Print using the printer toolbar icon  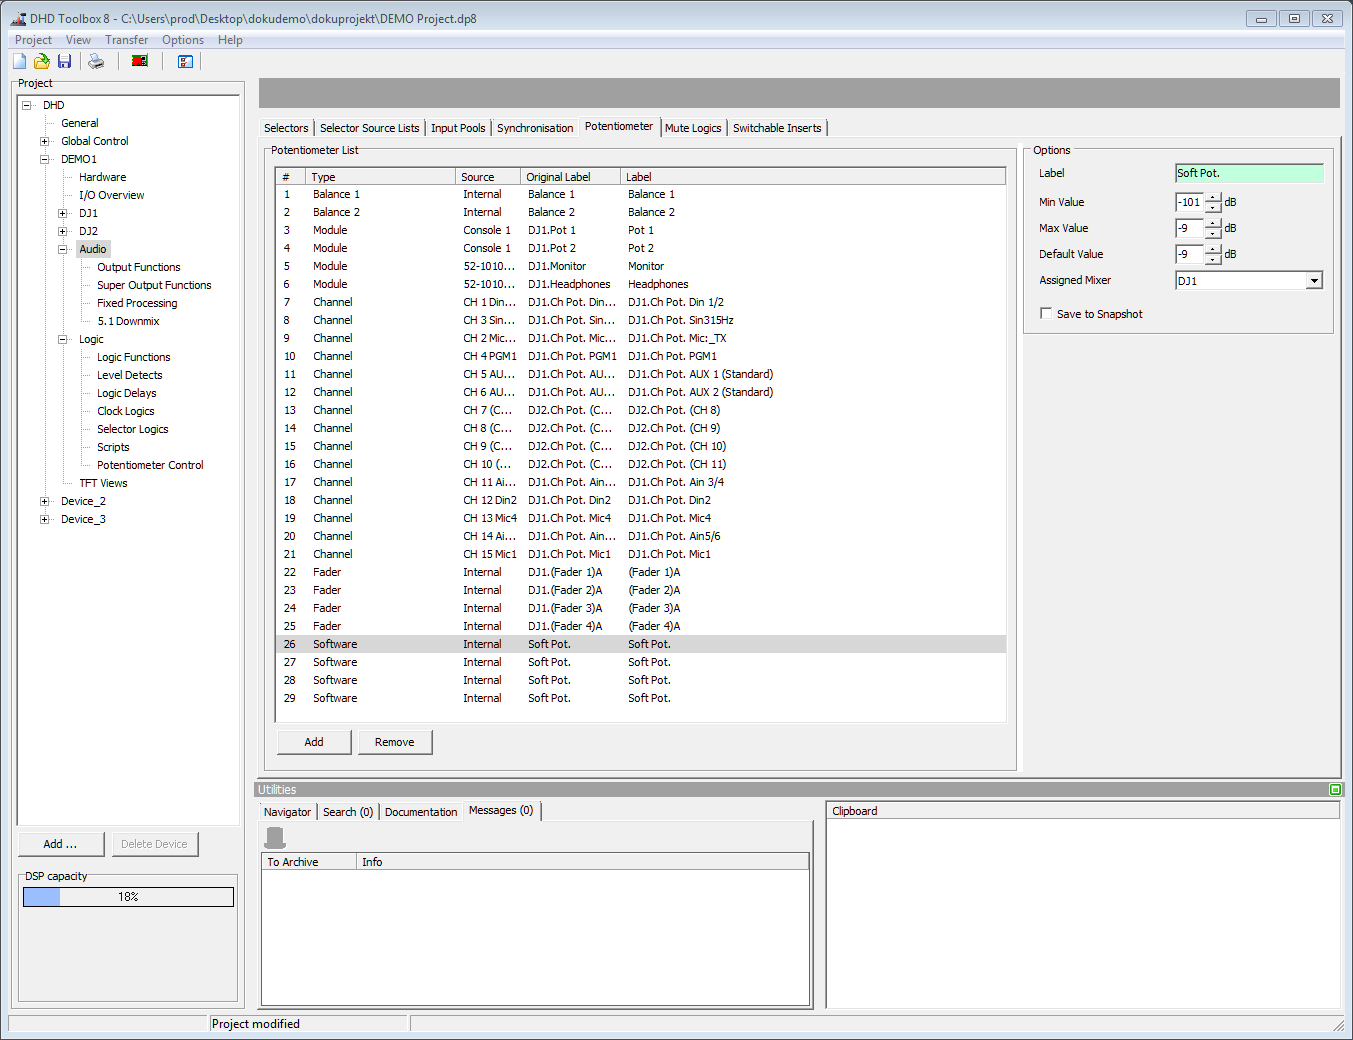click(x=96, y=61)
